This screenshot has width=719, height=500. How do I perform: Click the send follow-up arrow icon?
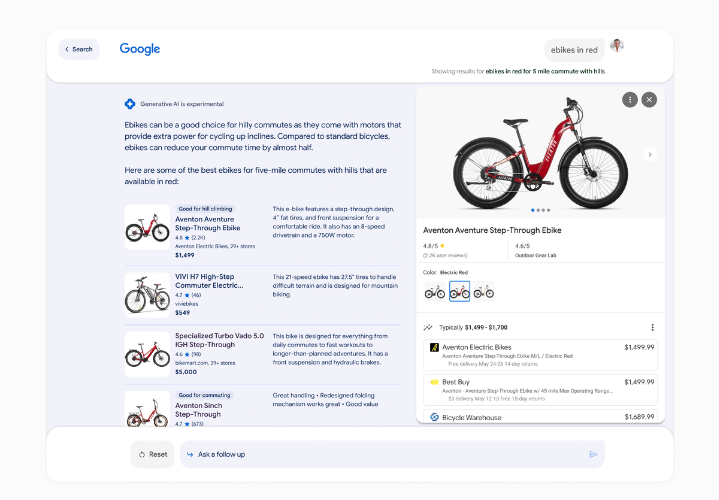(593, 454)
